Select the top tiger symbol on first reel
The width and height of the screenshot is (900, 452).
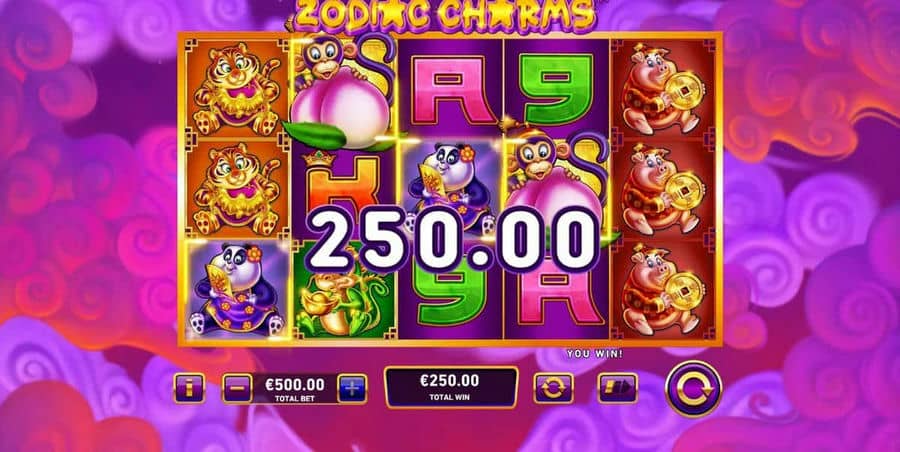click(x=238, y=88)
